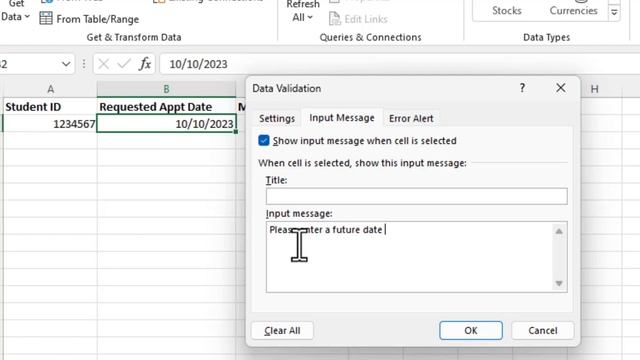This screenshot has height=360, width=640.
Task: Select column H header
Action: (x=594, y=89)
